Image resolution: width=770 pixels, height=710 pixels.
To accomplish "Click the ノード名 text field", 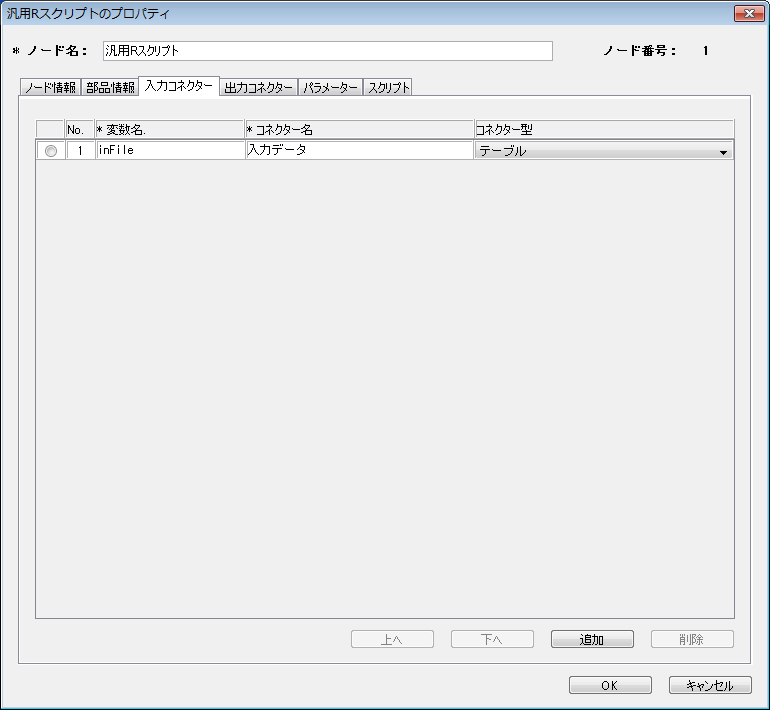I will coord(327,51).
